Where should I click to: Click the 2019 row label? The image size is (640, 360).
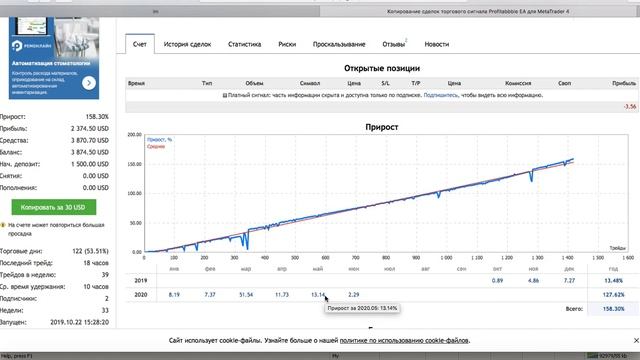point(141,281)
